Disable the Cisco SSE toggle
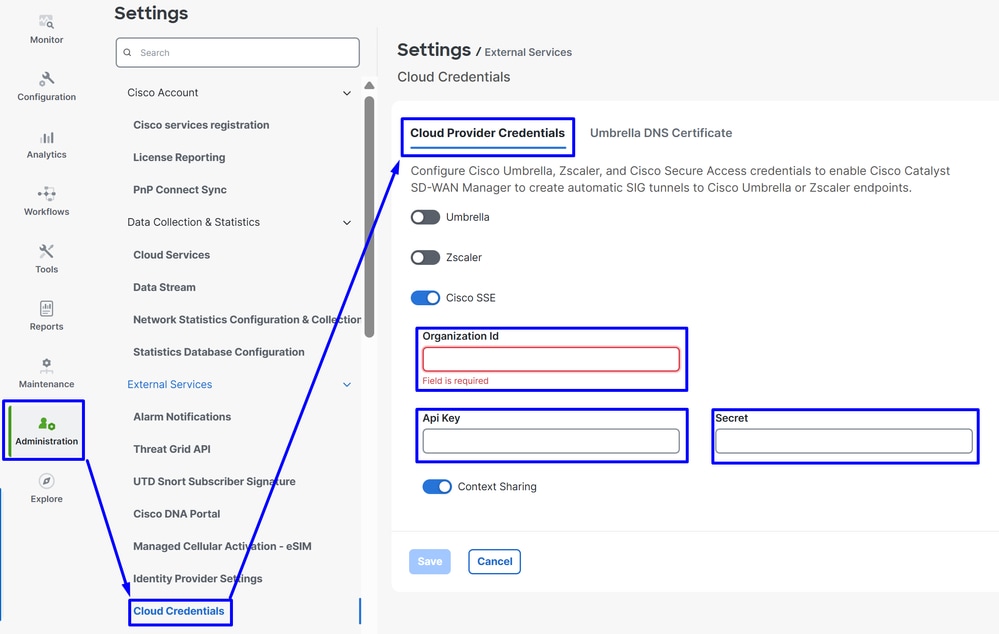Screen dimensions: 999x634 point(425,297)
